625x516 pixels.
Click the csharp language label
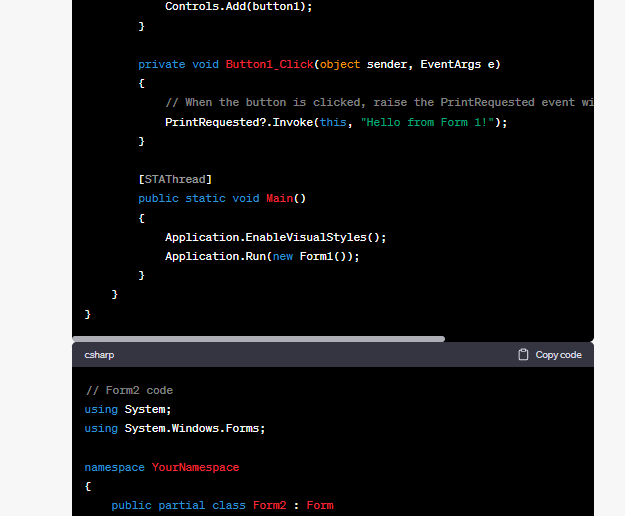(x=99, y=355)
